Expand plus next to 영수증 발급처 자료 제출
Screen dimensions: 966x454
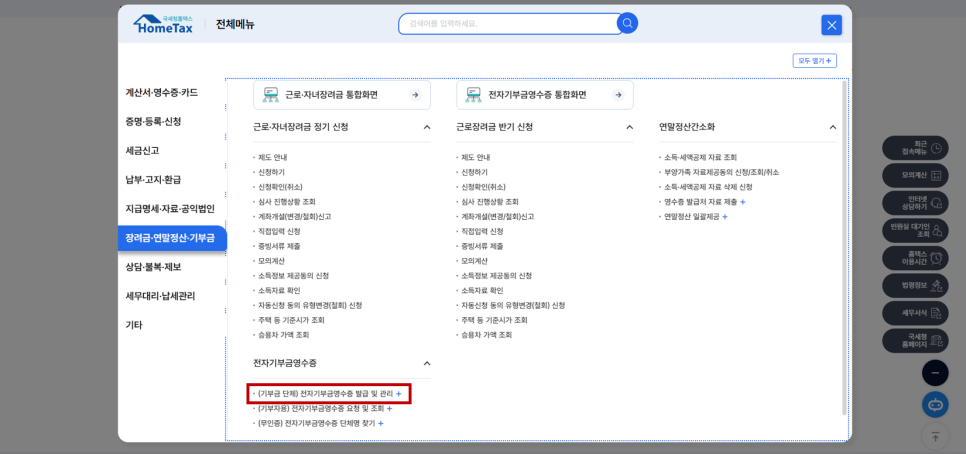coord(742,202)
